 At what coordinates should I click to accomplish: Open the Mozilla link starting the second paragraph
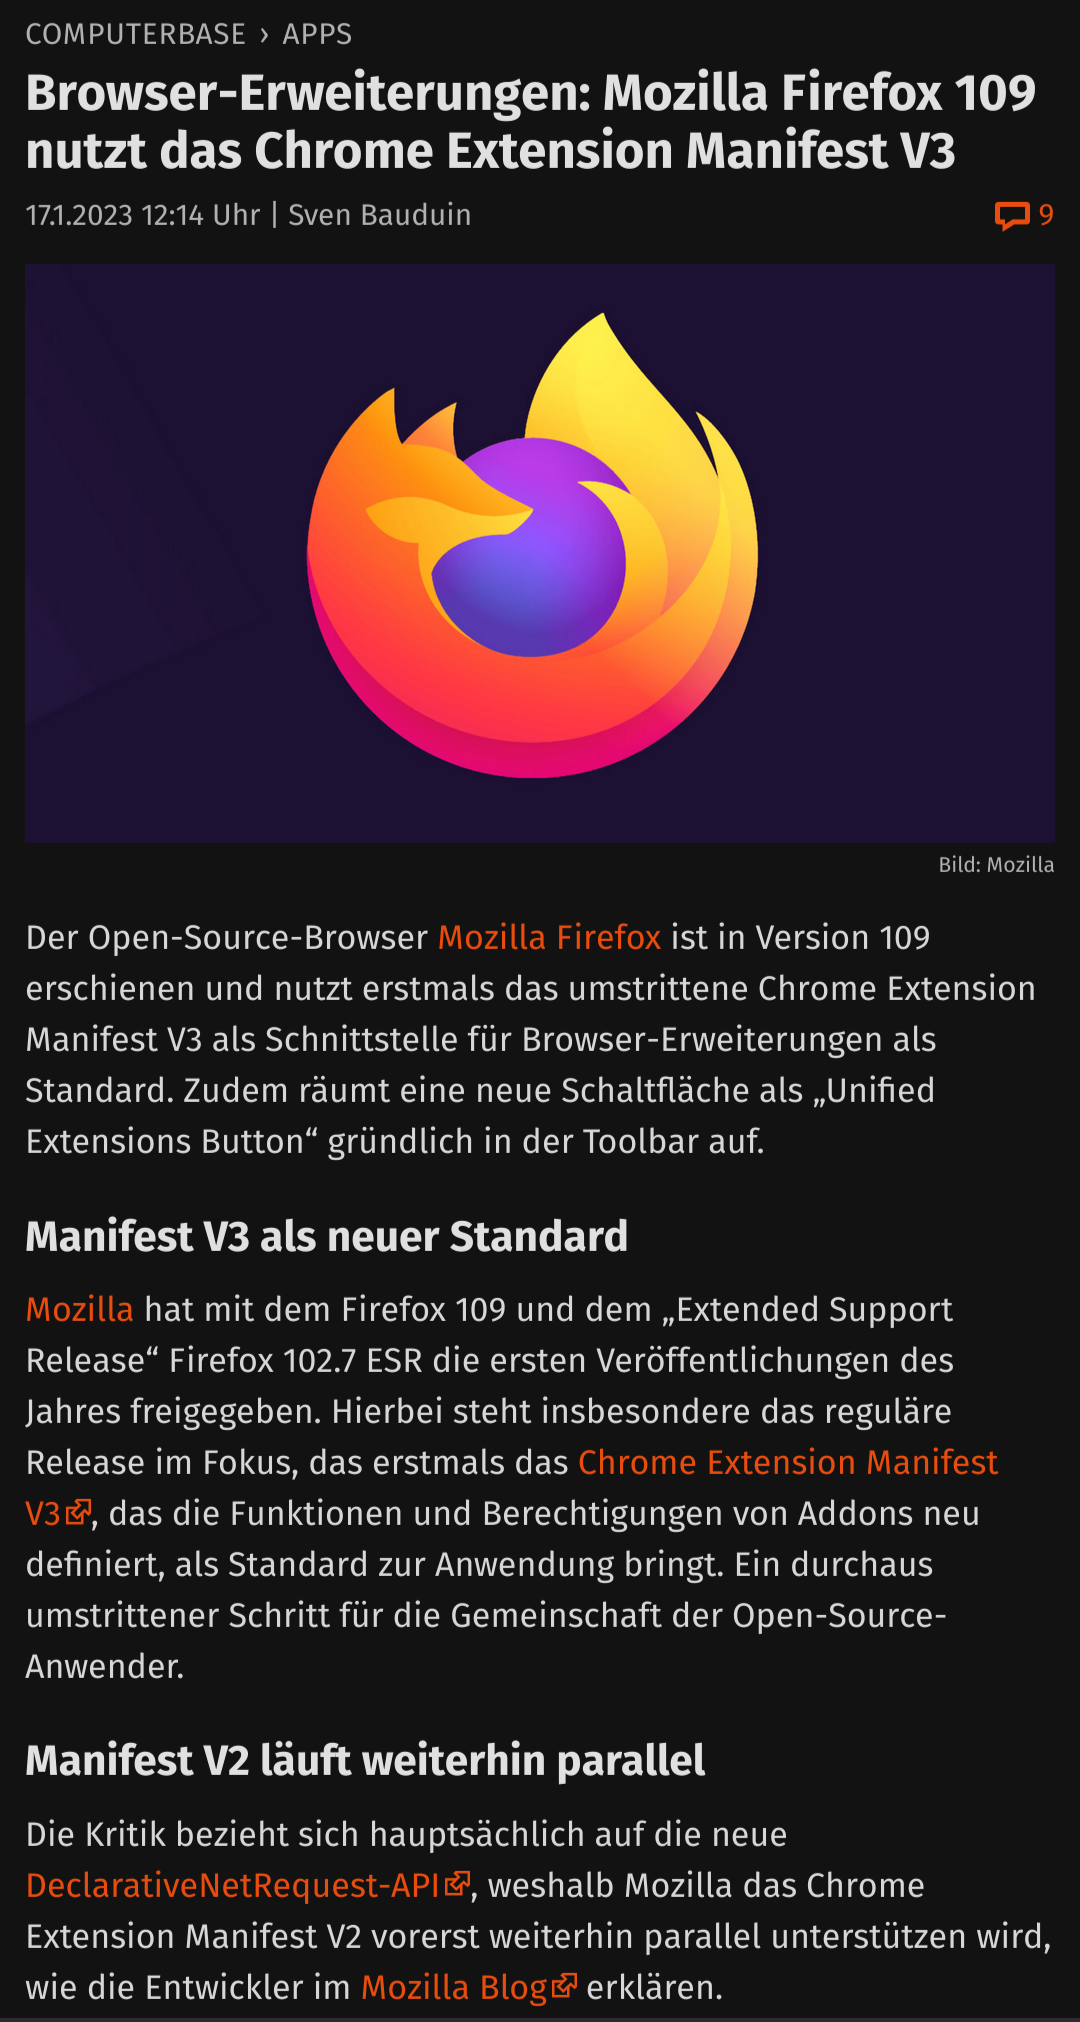tap(79, 1309)
